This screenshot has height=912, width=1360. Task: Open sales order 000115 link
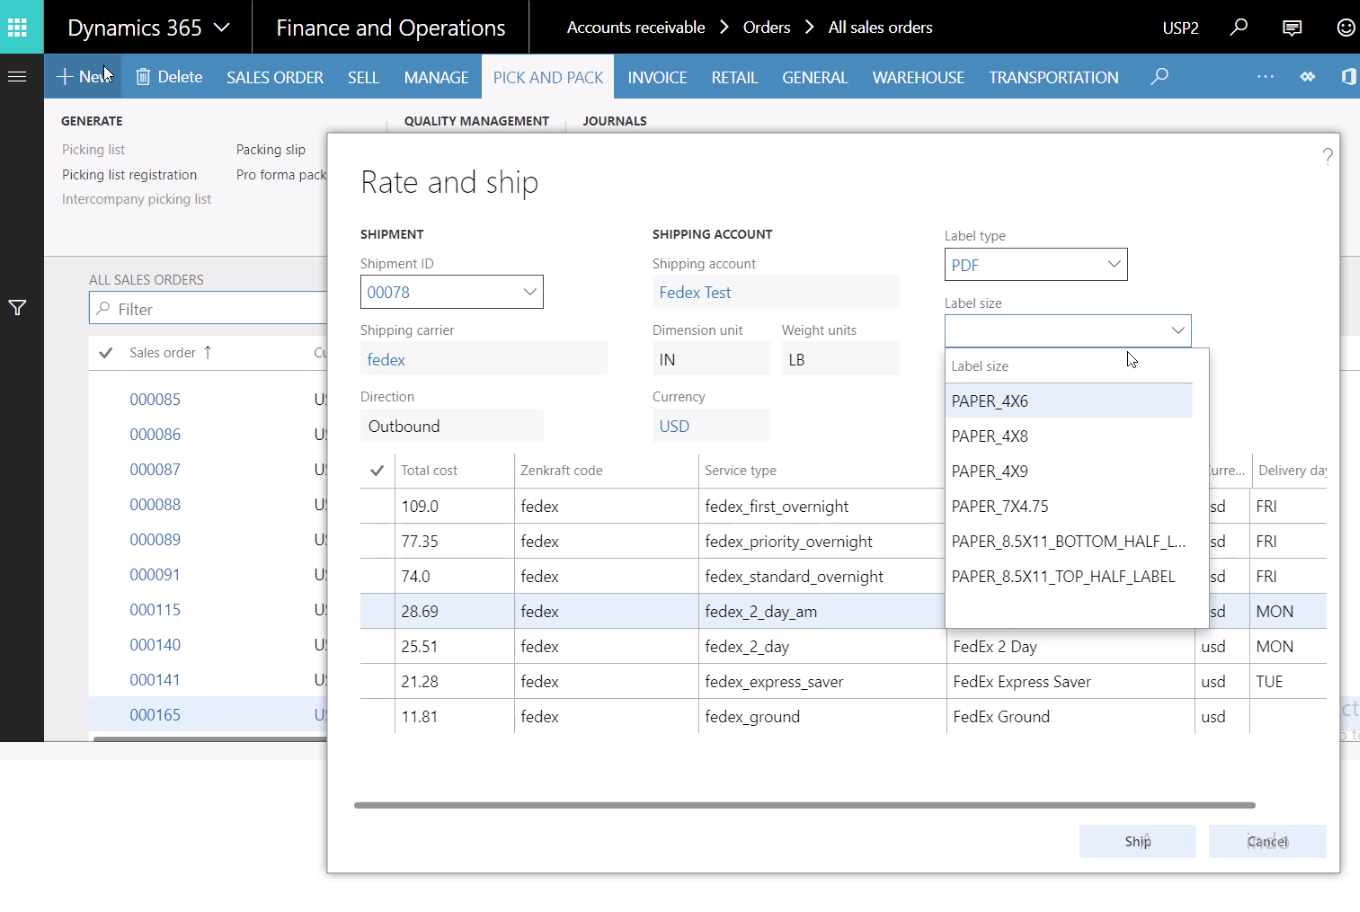point(155,610)
